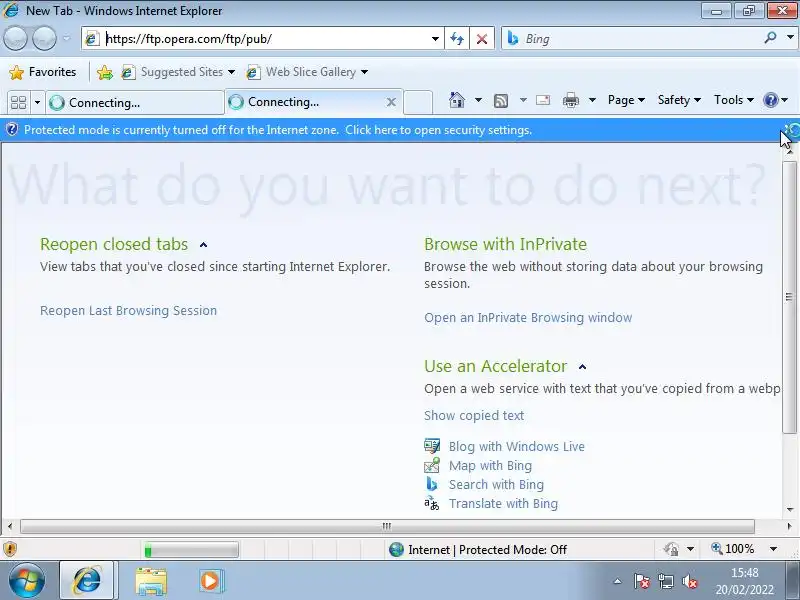Collapse the Use an Accelerator section
The height and width of the screenshot is (600, 800).
pyautogui.click(x=582, y=367)
